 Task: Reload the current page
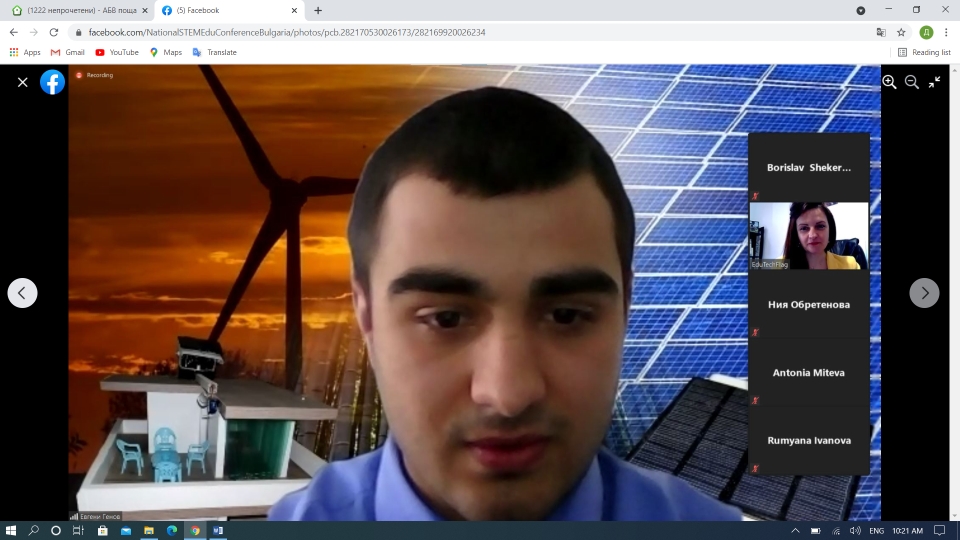point(53,32)
